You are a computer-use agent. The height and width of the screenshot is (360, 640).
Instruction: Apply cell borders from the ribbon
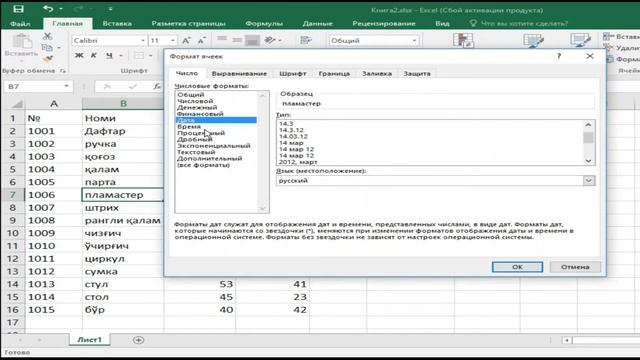click(139, 56)
